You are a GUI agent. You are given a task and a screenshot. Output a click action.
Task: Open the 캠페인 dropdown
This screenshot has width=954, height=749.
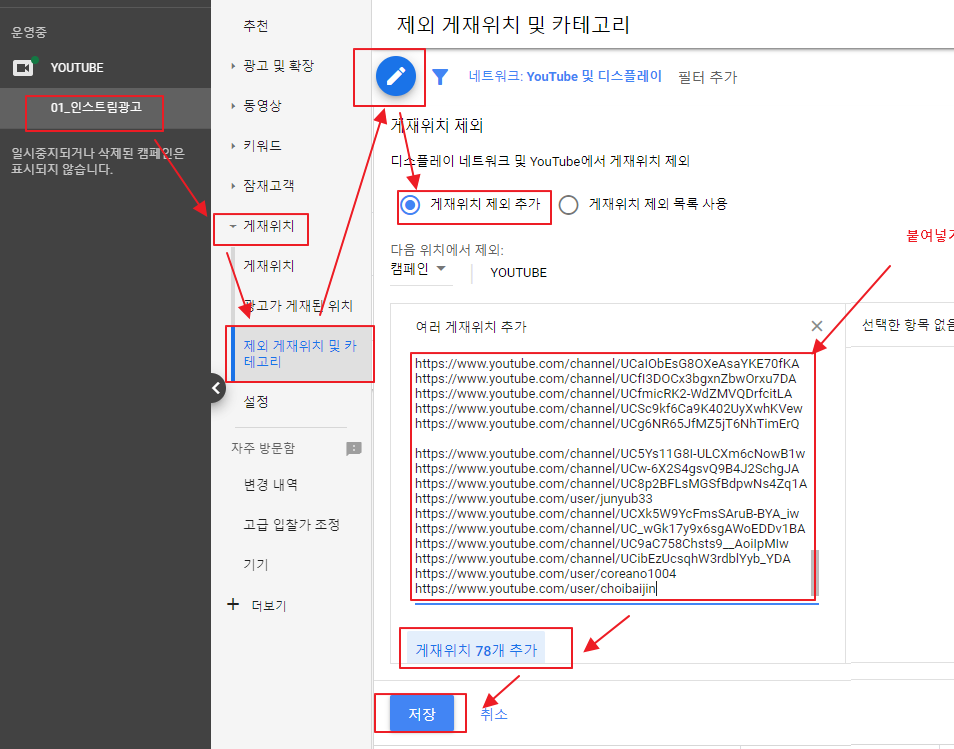pyautogui.click(x=419, y=269)
